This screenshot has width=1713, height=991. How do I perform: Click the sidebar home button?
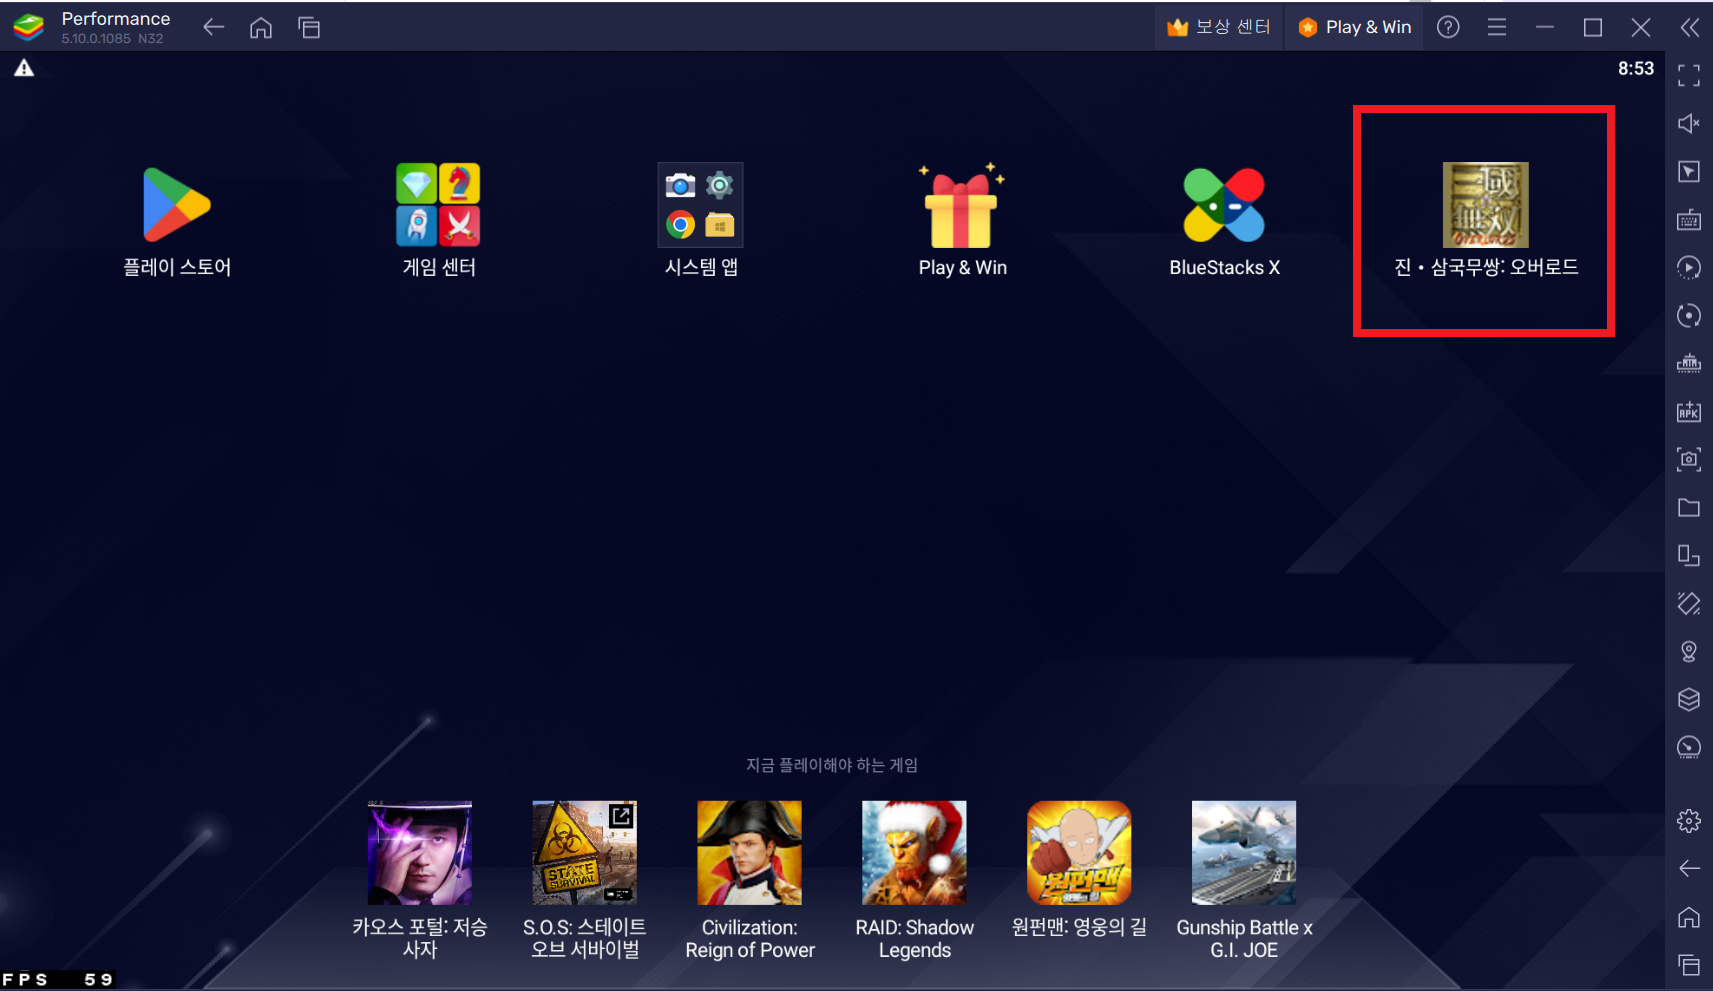coord(1689,917)
